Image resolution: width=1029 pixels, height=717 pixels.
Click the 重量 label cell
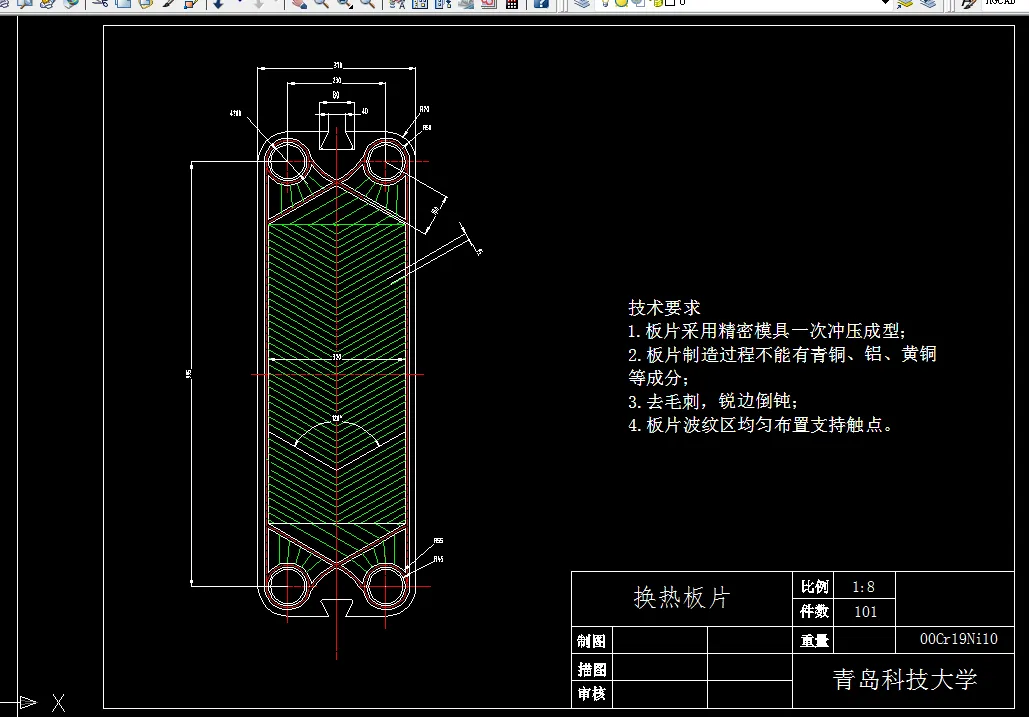[814, 640]
